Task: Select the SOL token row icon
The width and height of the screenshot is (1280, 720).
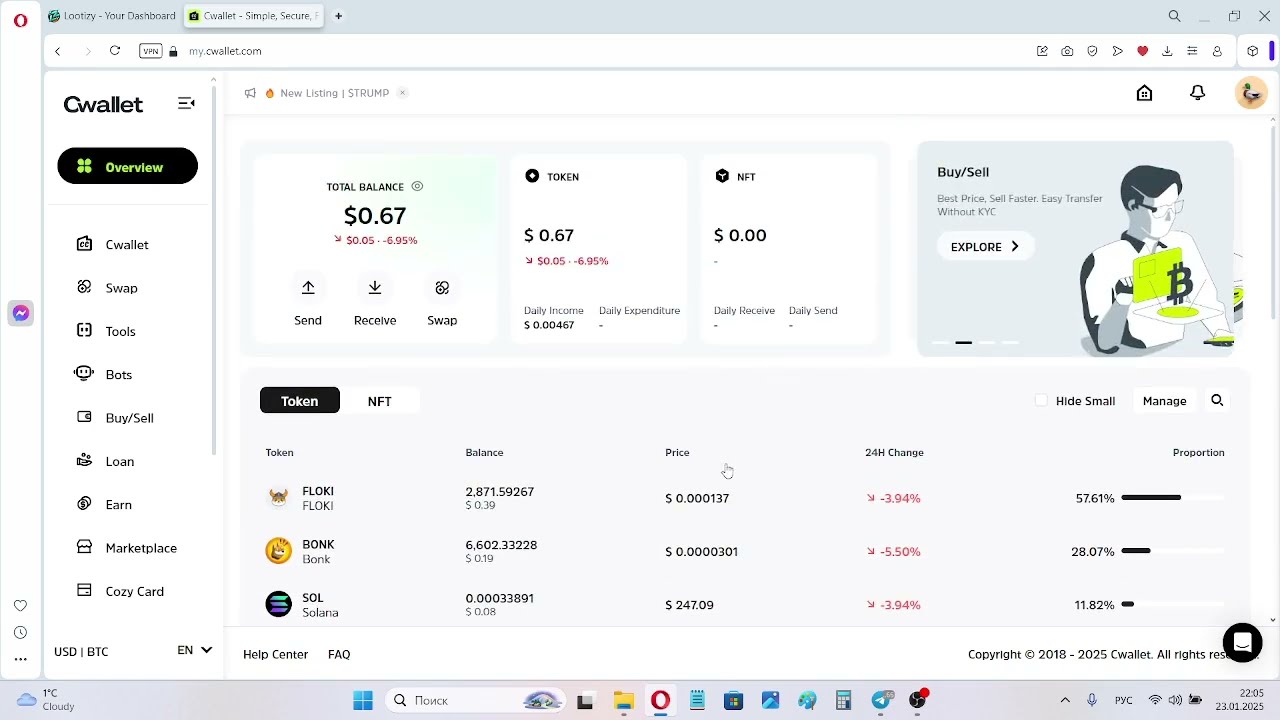Action: 278,604
